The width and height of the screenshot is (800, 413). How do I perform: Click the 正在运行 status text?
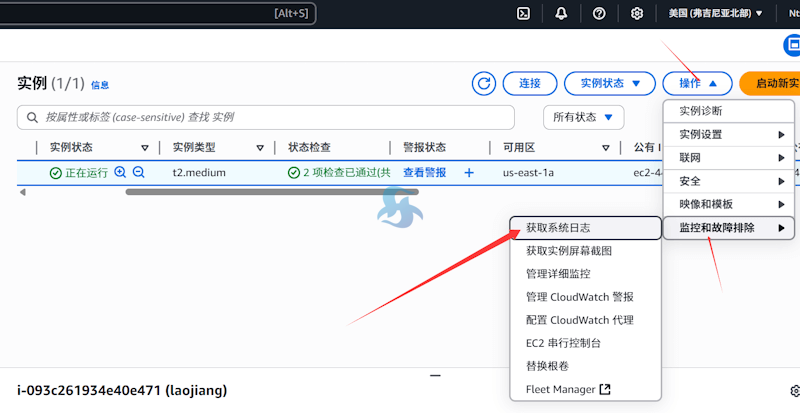(x=86, y=173)
